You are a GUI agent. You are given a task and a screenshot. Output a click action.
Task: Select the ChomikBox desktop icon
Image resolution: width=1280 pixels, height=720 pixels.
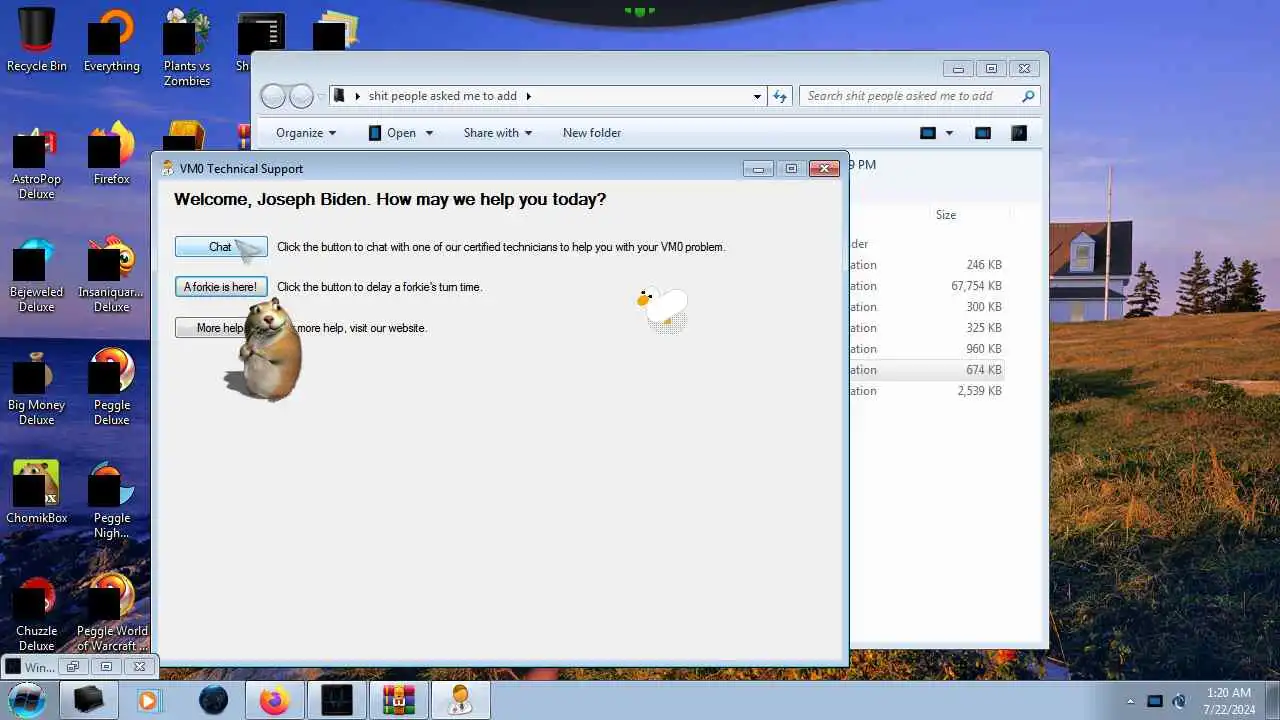tap(37, 492)
